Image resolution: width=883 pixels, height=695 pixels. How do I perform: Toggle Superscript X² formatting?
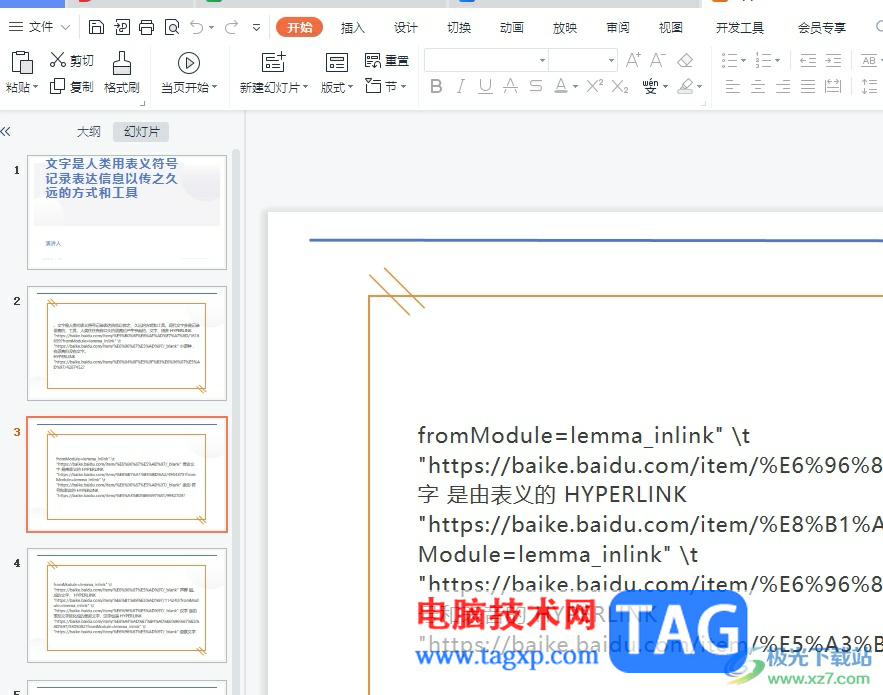pos(595,86)
